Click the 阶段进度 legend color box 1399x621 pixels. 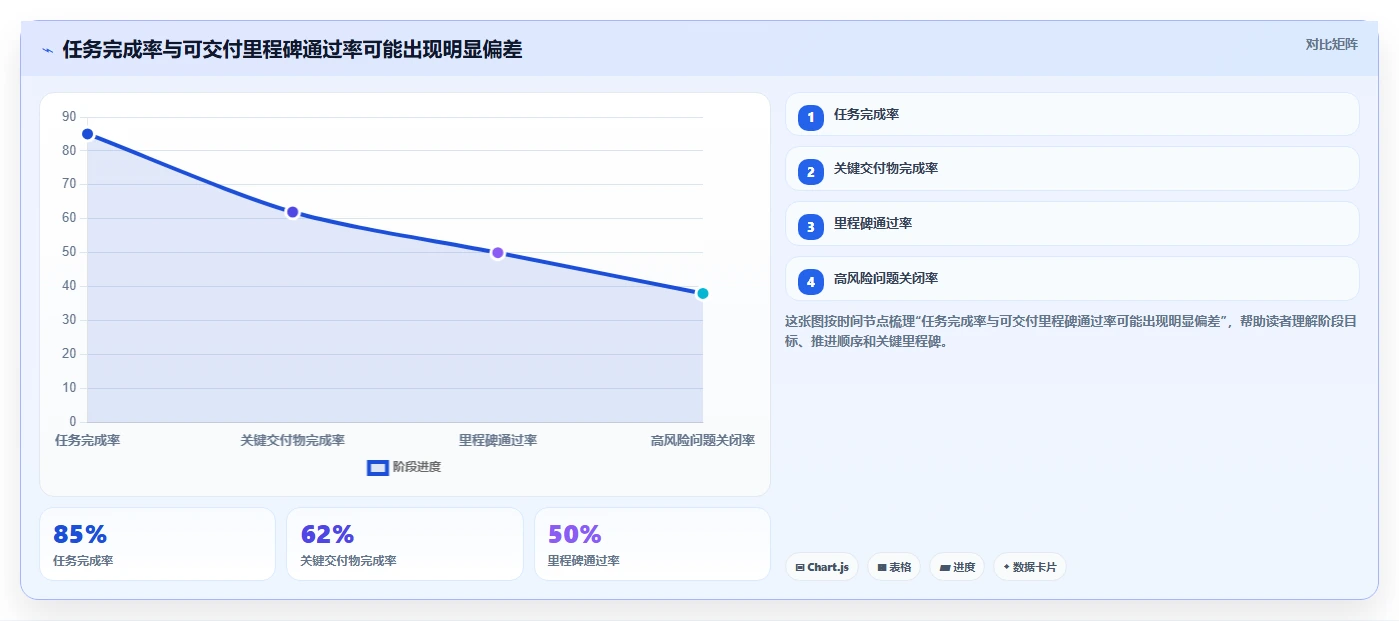(x=378, y=467)
